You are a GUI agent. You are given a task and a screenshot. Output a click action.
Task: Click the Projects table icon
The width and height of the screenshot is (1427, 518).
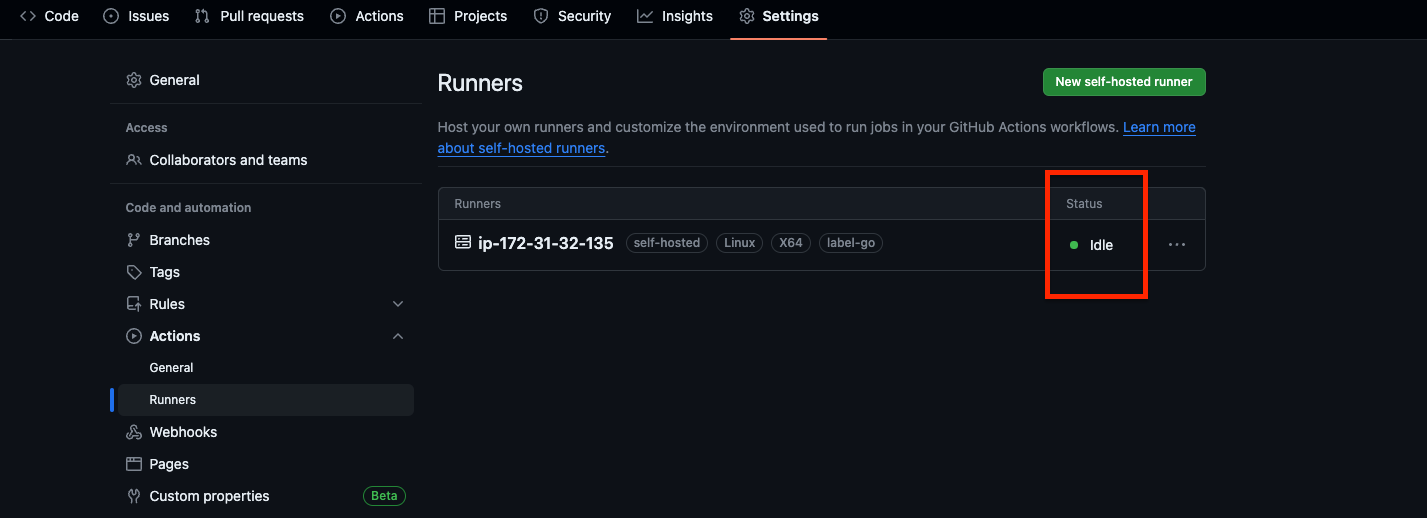coord(437,16)
